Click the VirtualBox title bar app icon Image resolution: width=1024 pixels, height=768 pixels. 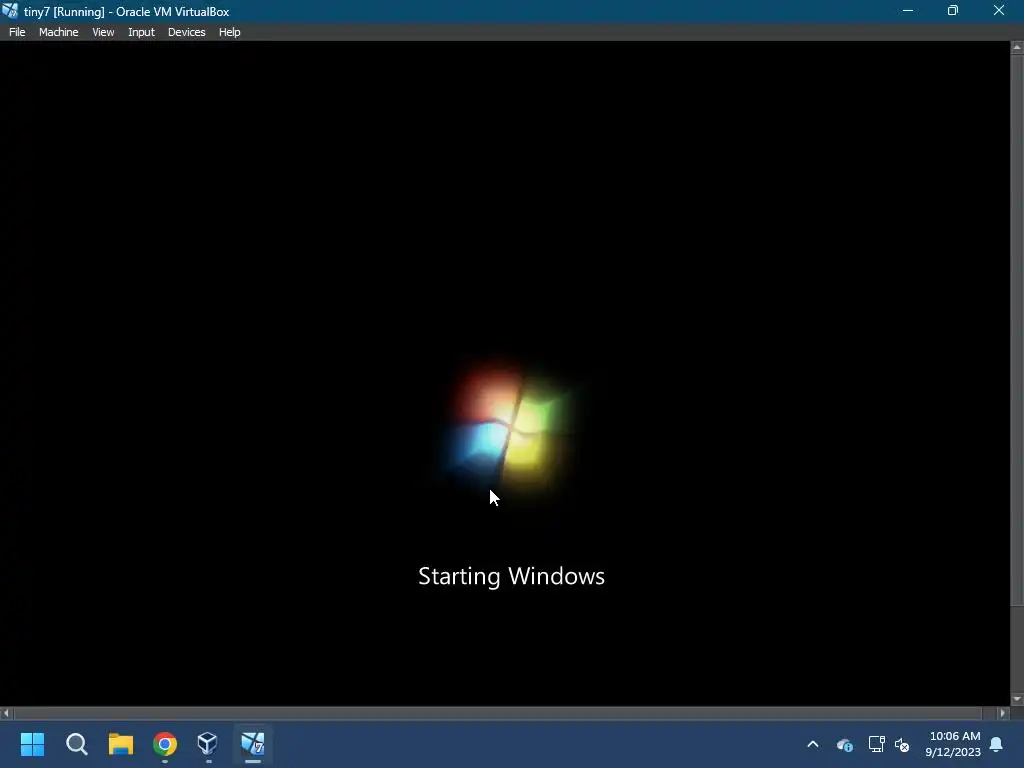[10, 10]
